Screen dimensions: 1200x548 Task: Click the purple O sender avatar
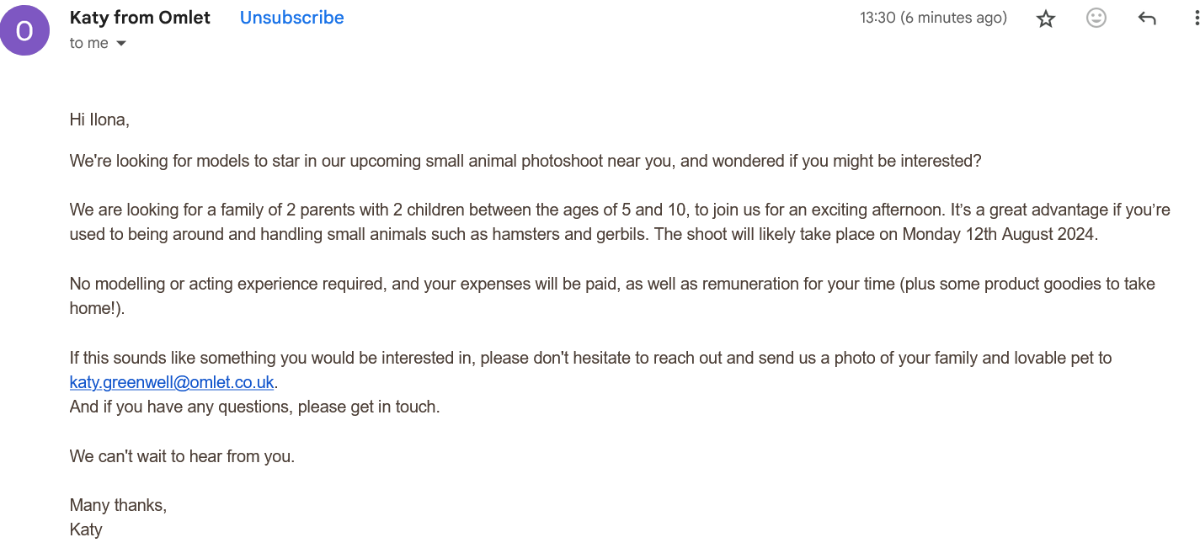coord(24,31)
